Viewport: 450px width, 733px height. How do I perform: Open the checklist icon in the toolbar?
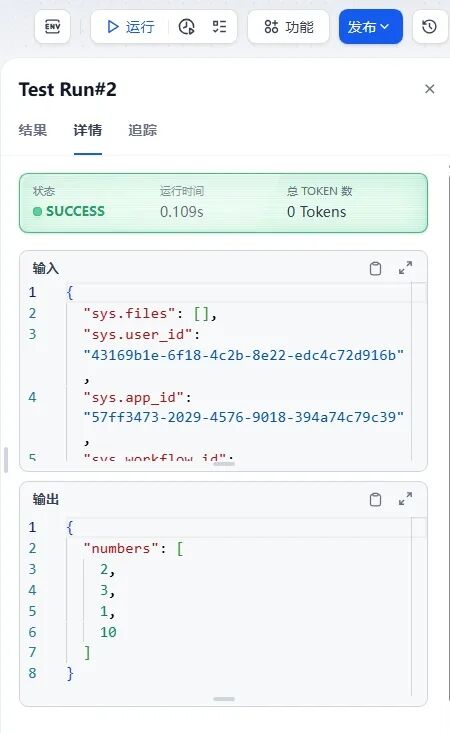click(x=219, y=27)
